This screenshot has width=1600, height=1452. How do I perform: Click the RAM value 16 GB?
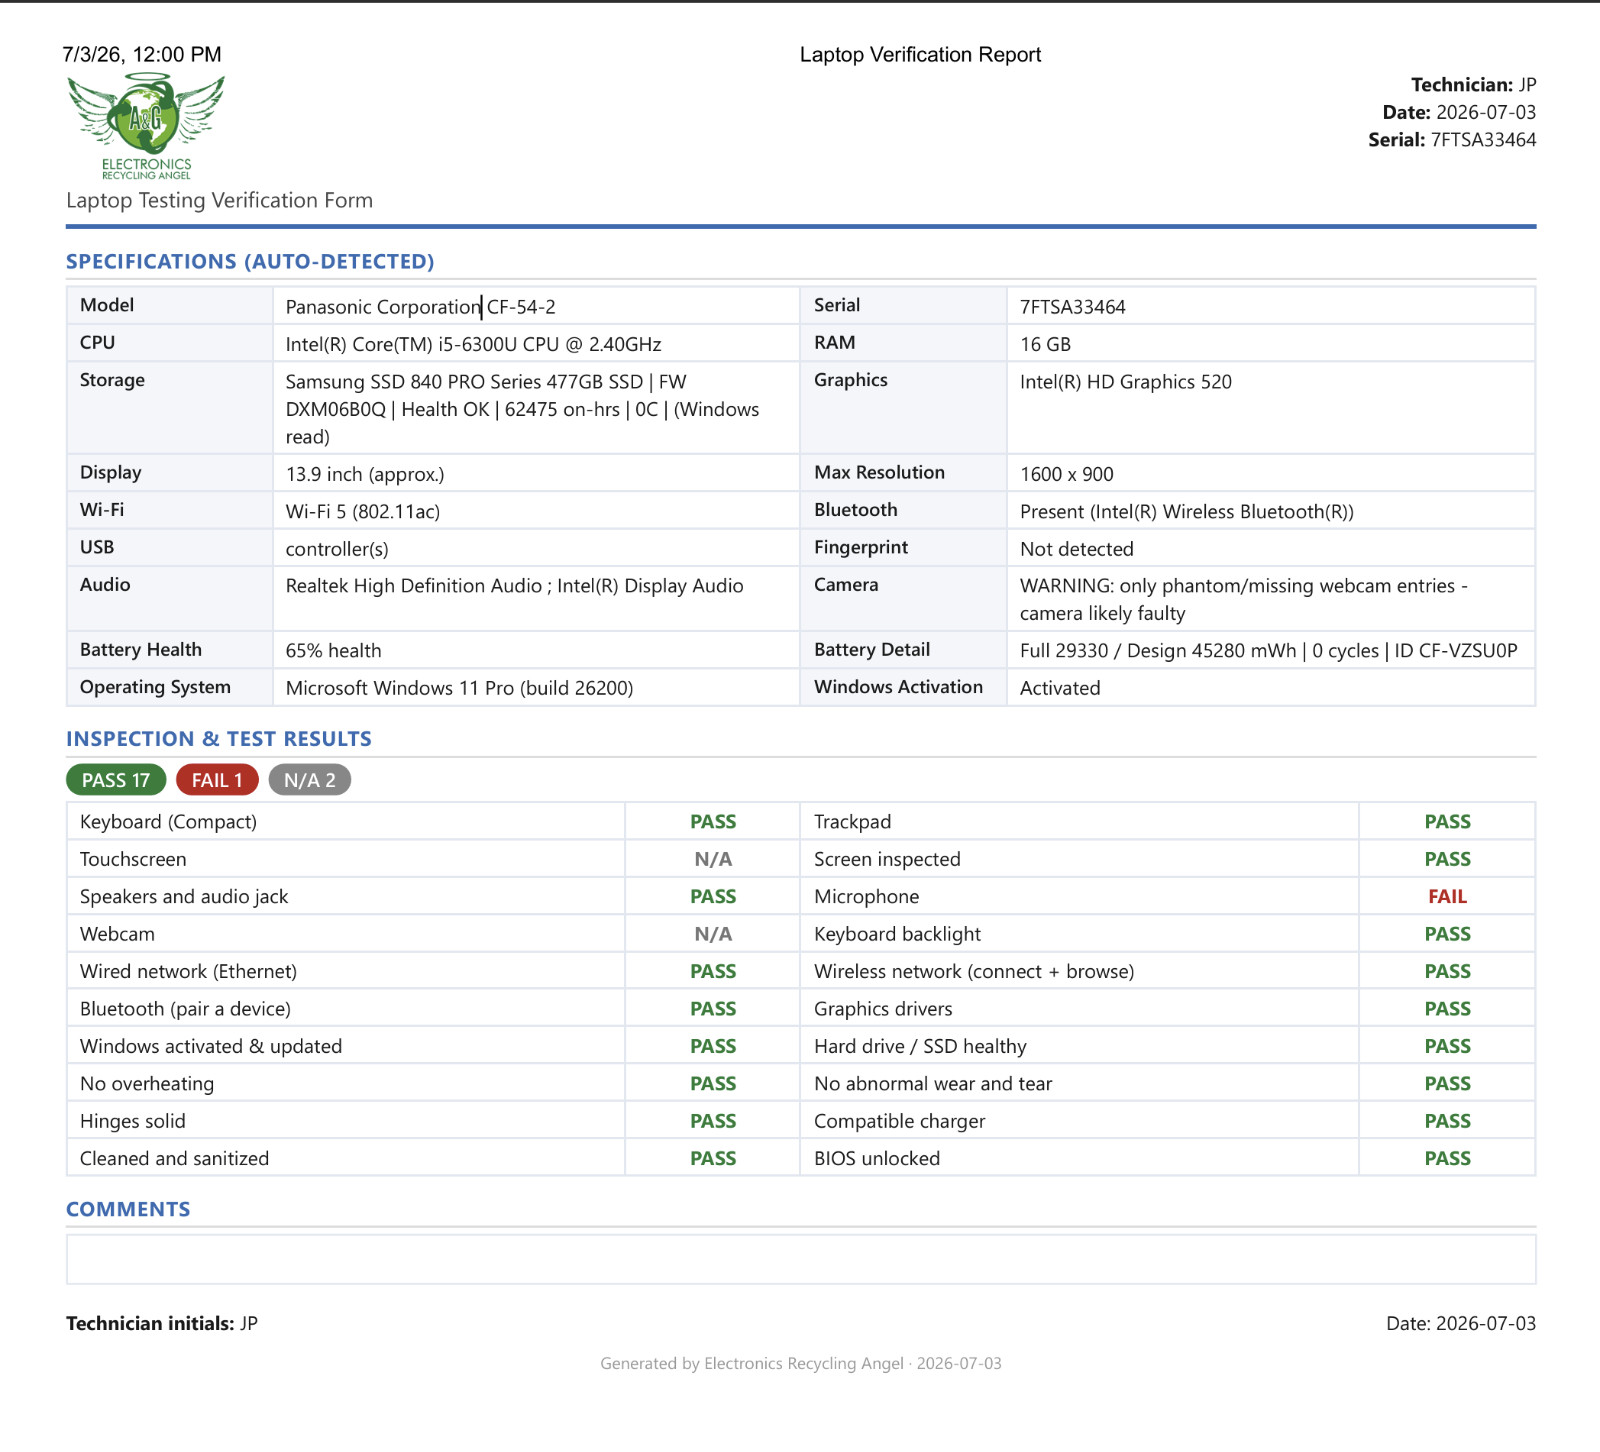pyautogui.click(x=1045, y=344)
